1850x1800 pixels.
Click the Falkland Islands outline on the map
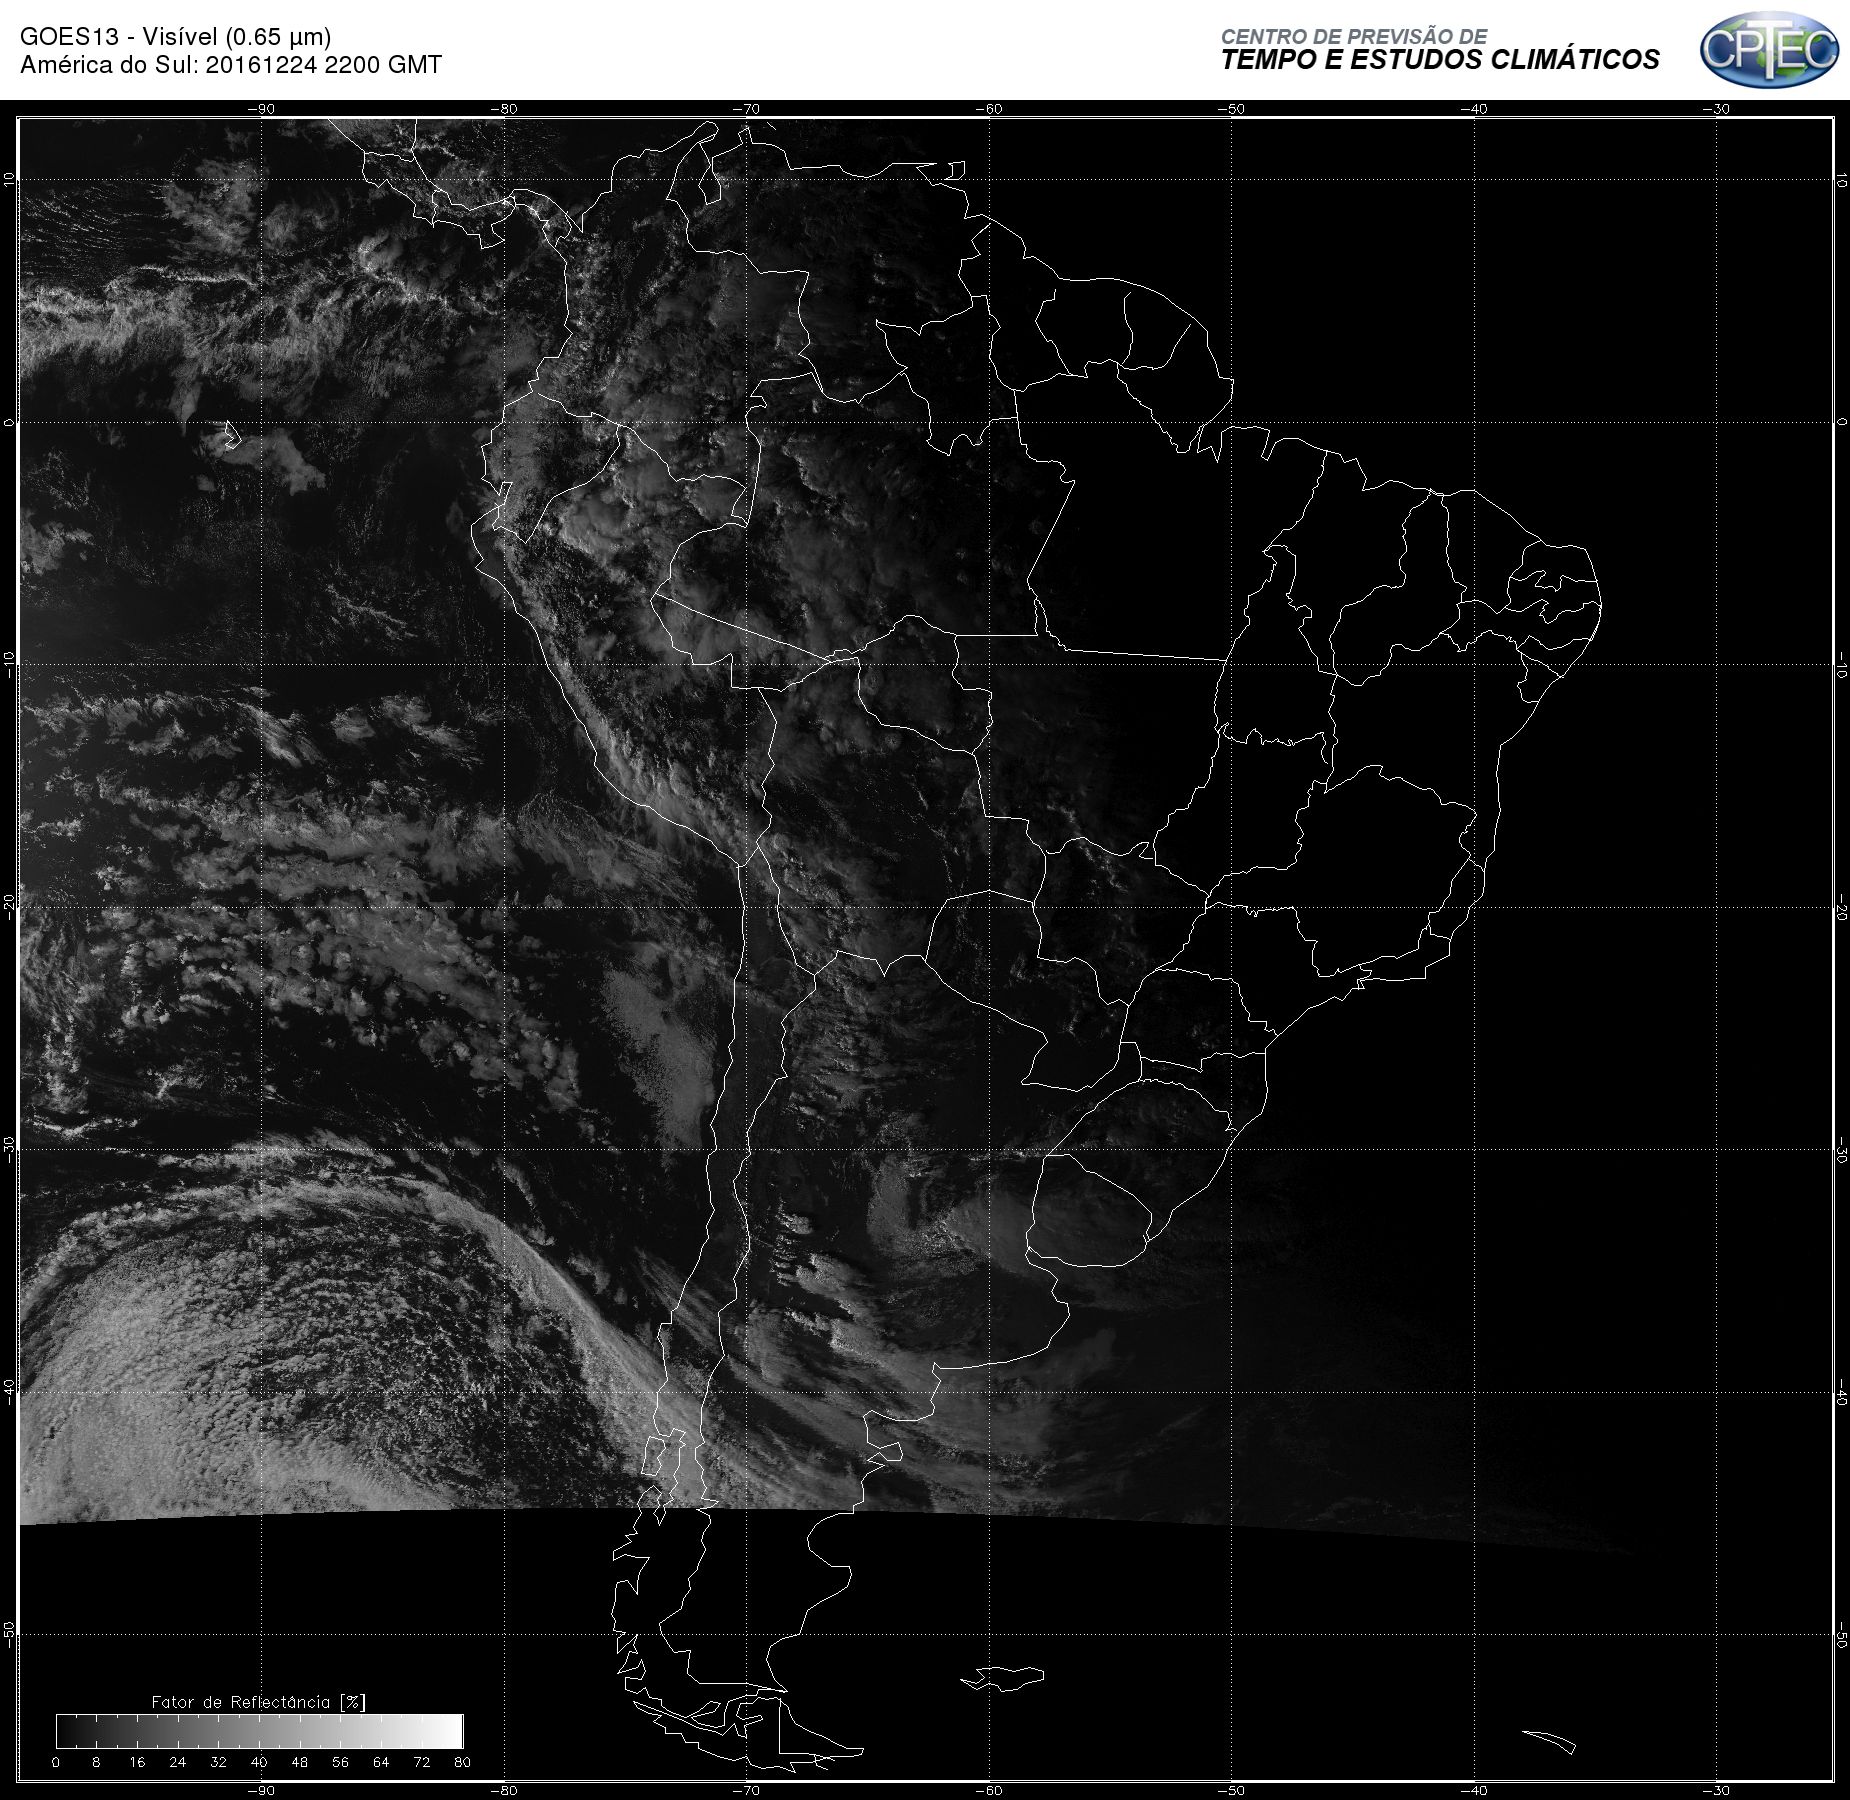pyautogui.click(x=1003, y=1678)
